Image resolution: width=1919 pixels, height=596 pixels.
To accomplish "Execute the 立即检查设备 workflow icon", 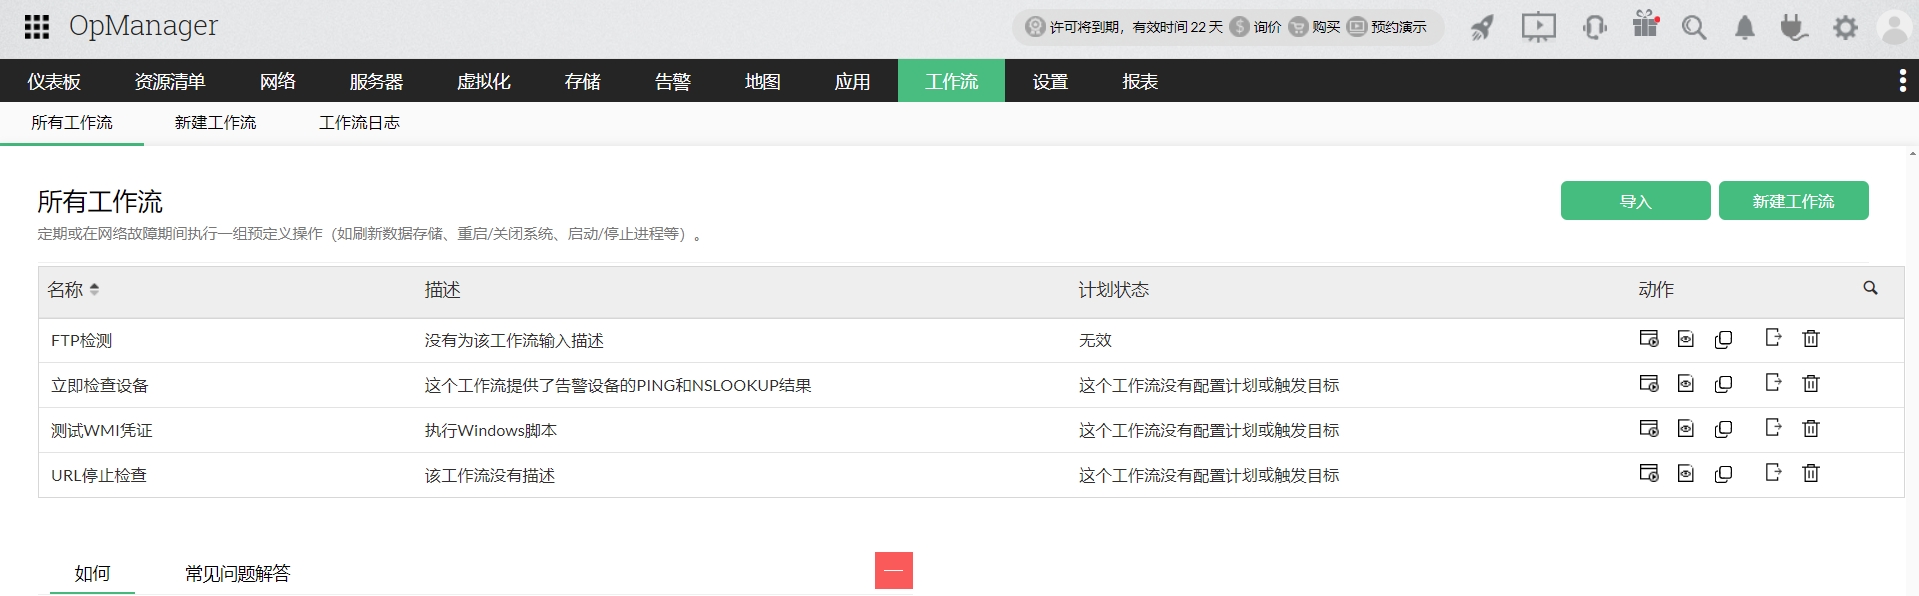I will pyautogui.click(x=1649, y=384).
